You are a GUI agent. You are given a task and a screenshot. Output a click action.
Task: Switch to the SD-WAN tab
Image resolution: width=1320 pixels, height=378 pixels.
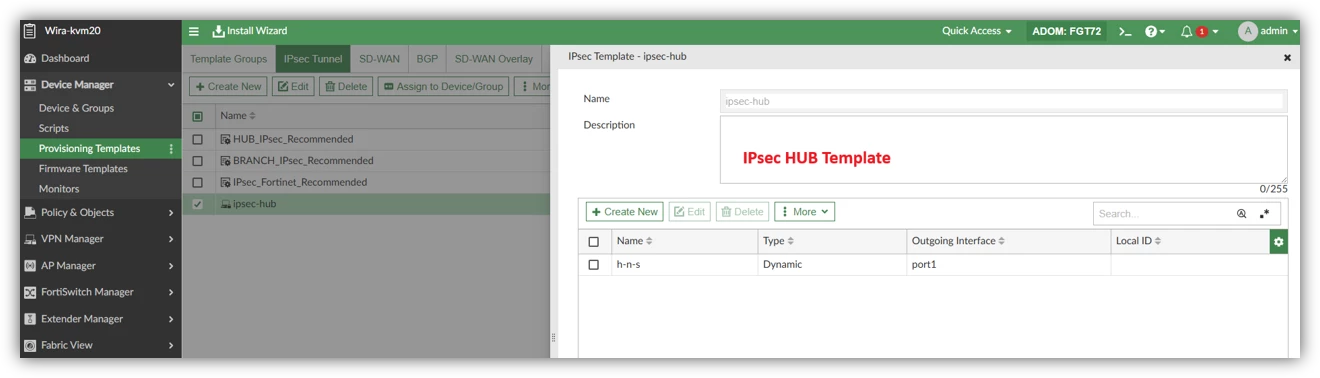click(379, 59)
